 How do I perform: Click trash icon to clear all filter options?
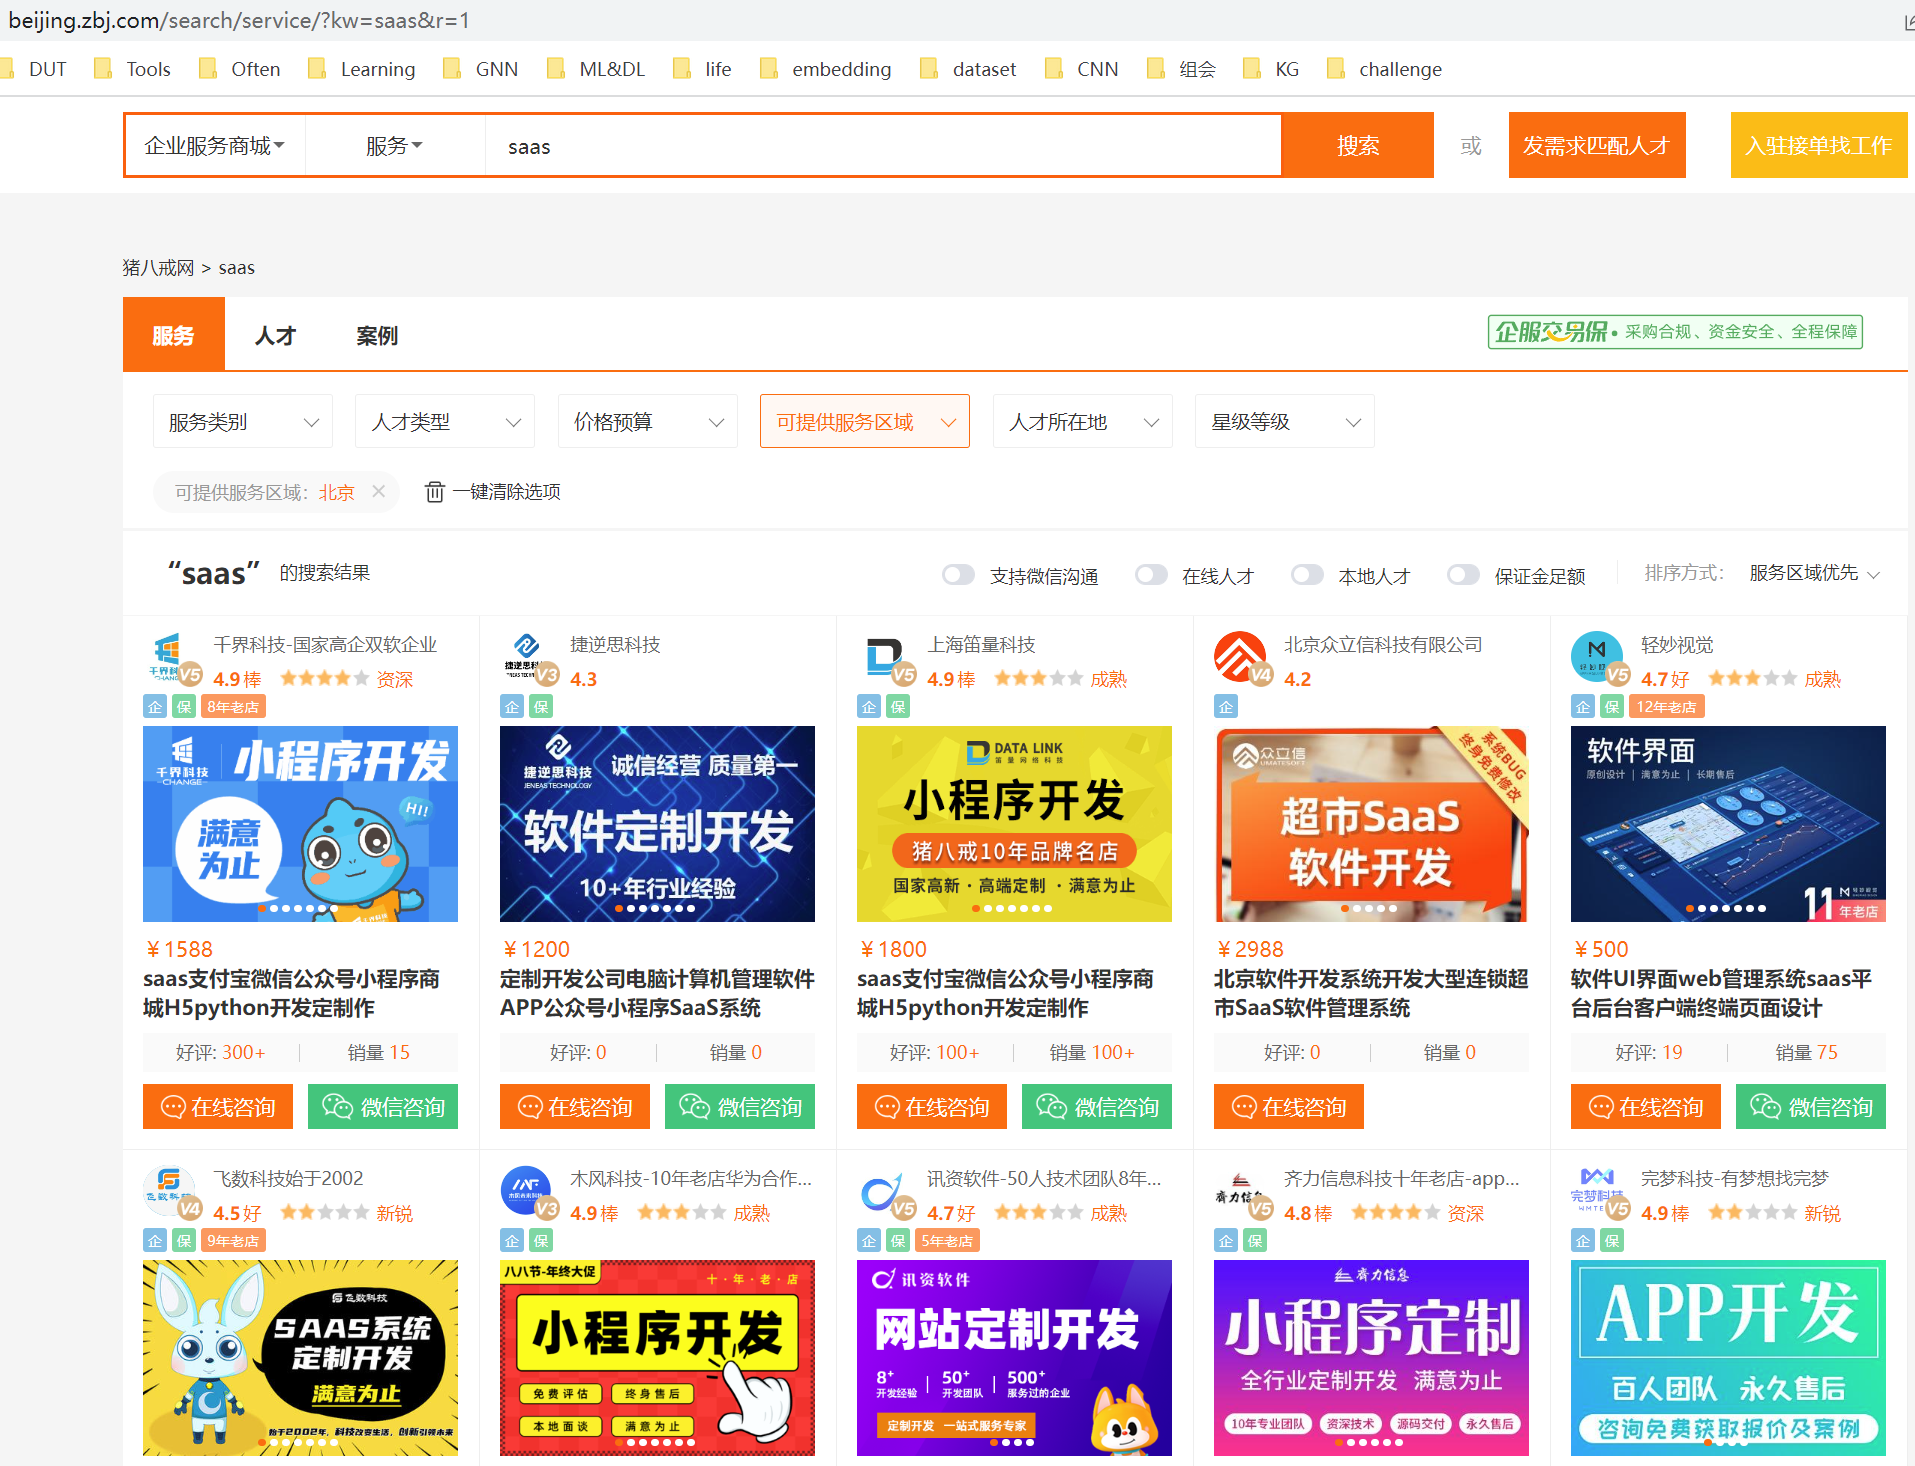pyautogui.click(x=435, y=491)
